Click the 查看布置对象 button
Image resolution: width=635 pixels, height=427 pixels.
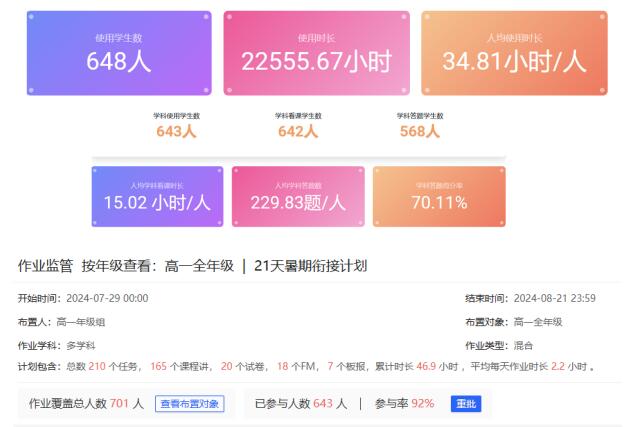pos(189,404)
